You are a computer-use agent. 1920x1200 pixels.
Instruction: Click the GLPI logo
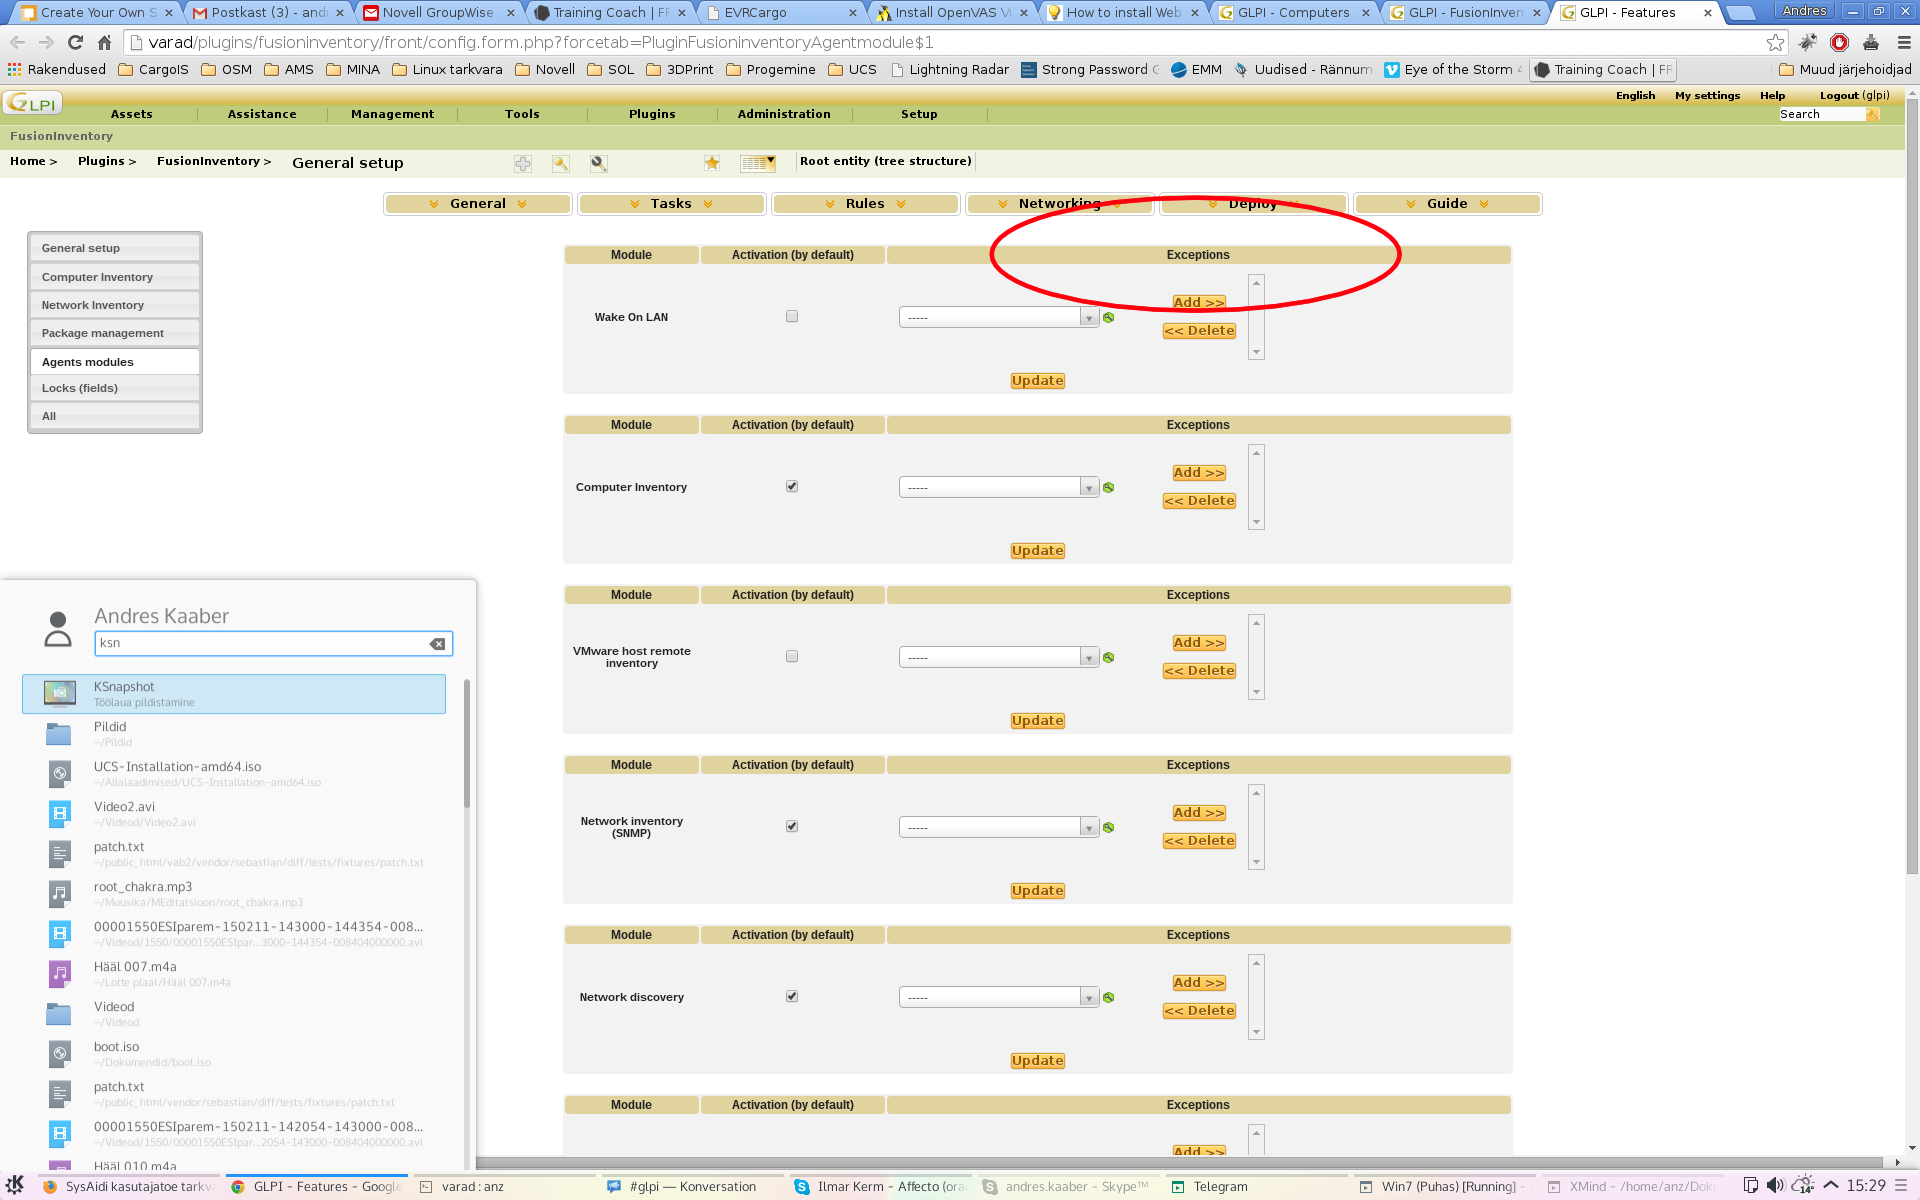(33, 103)
